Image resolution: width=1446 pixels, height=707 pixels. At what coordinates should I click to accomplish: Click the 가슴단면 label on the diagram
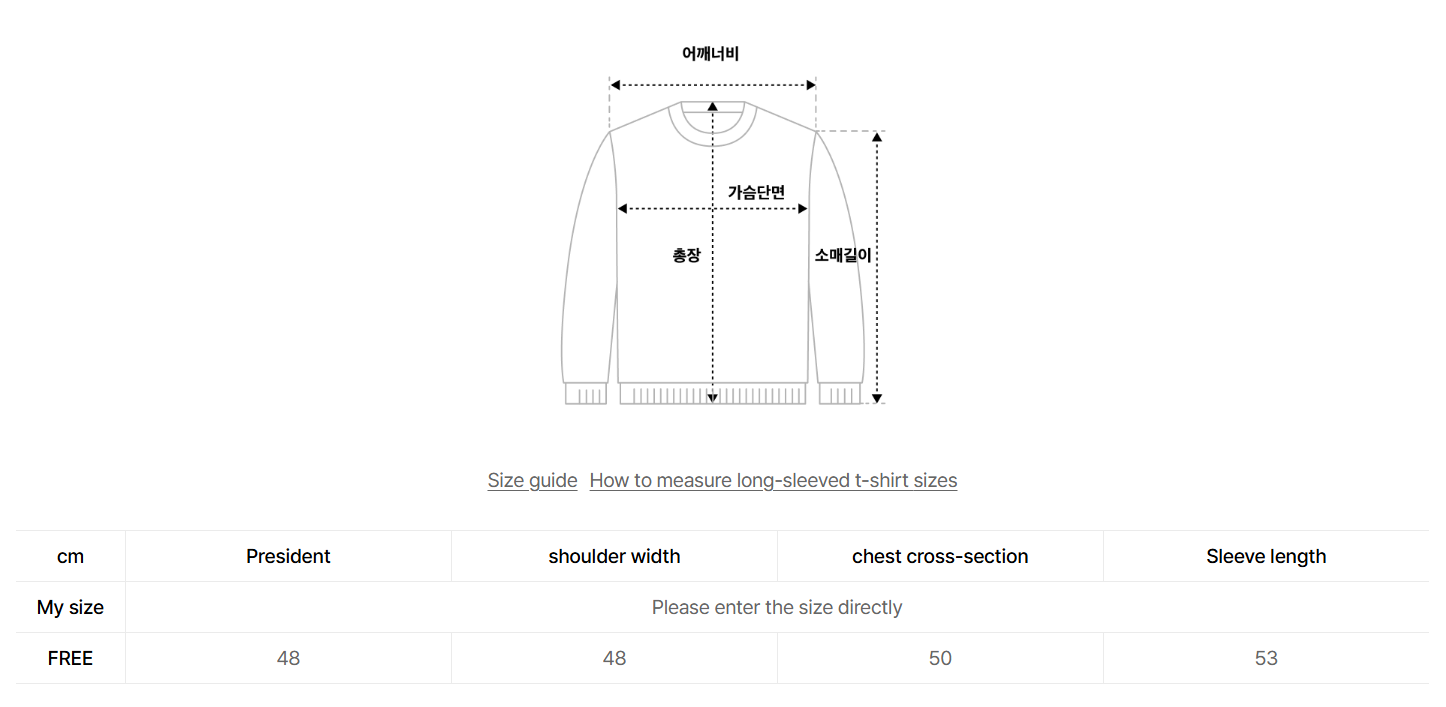tap(756, 193)
